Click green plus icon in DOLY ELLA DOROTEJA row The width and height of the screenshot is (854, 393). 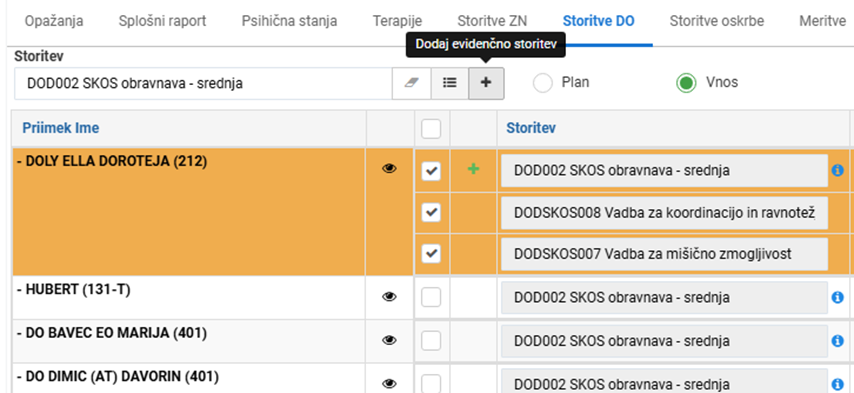474,170
